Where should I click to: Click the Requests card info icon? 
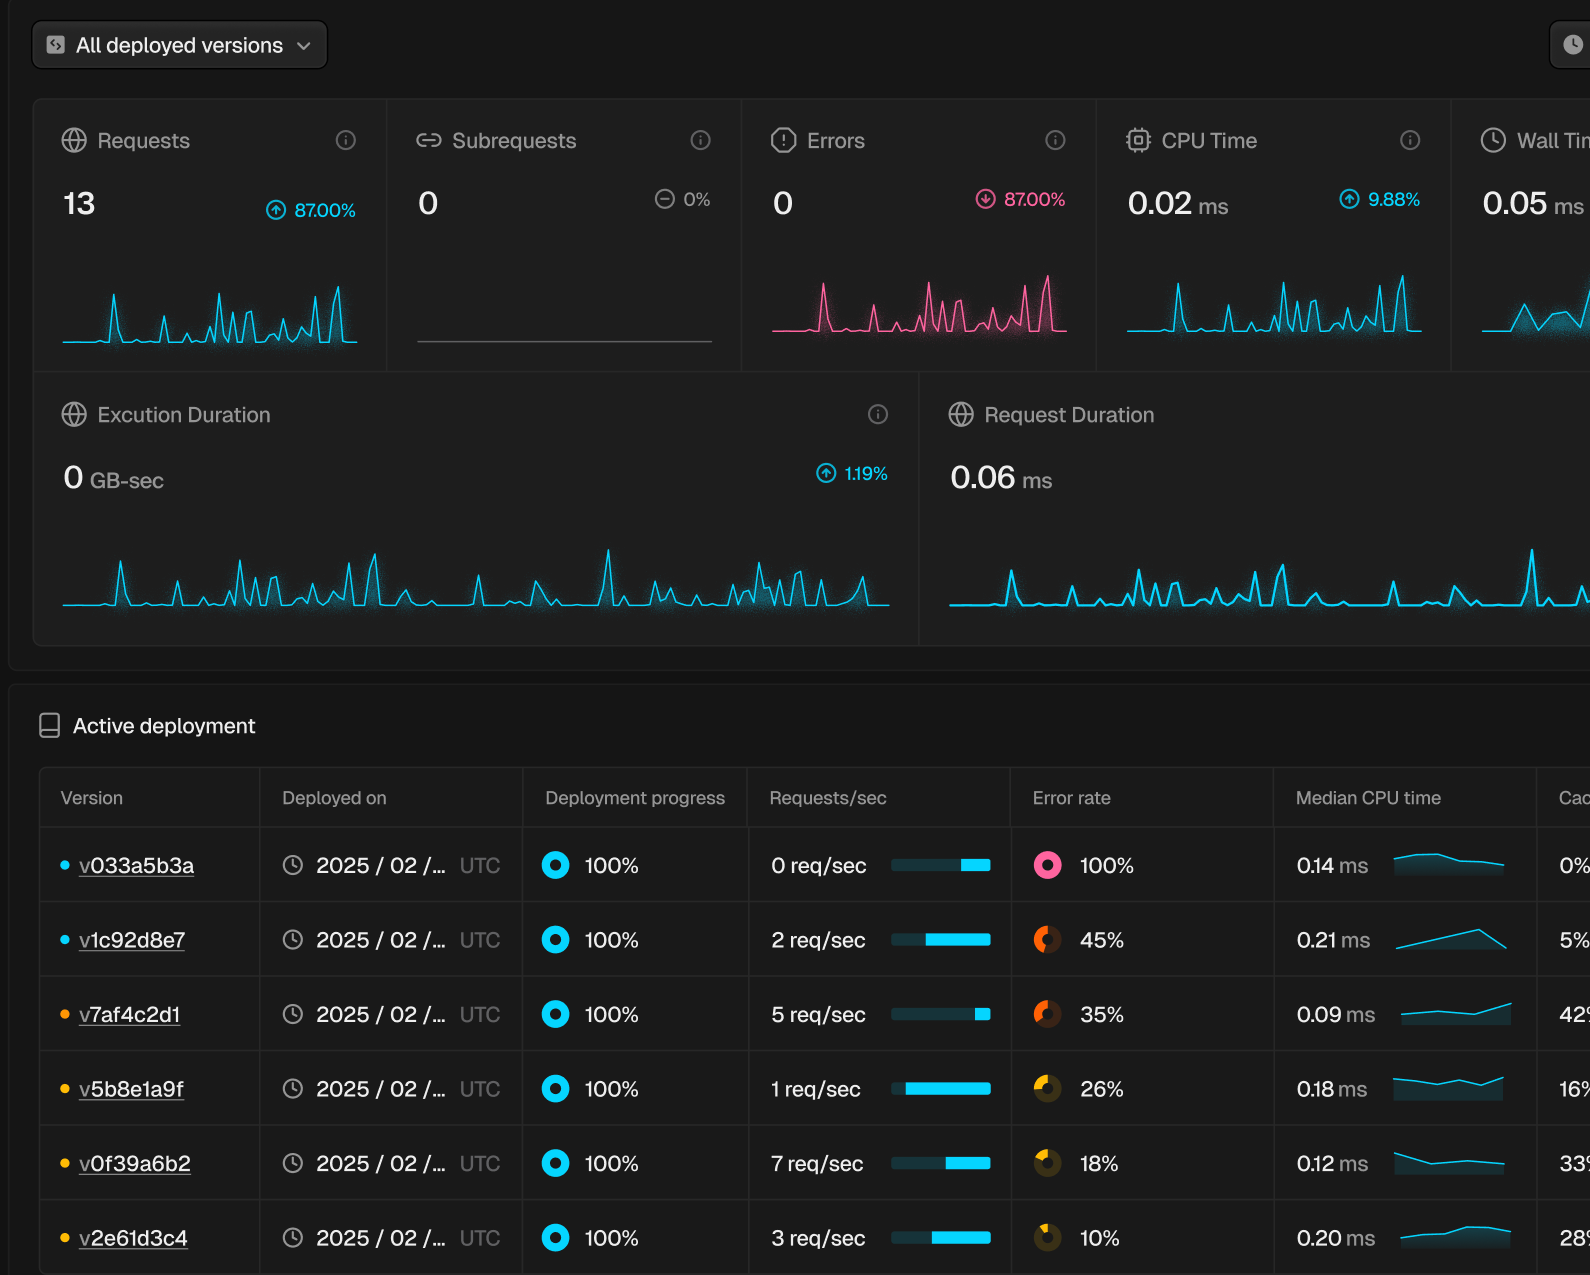[x=346, y=140]
